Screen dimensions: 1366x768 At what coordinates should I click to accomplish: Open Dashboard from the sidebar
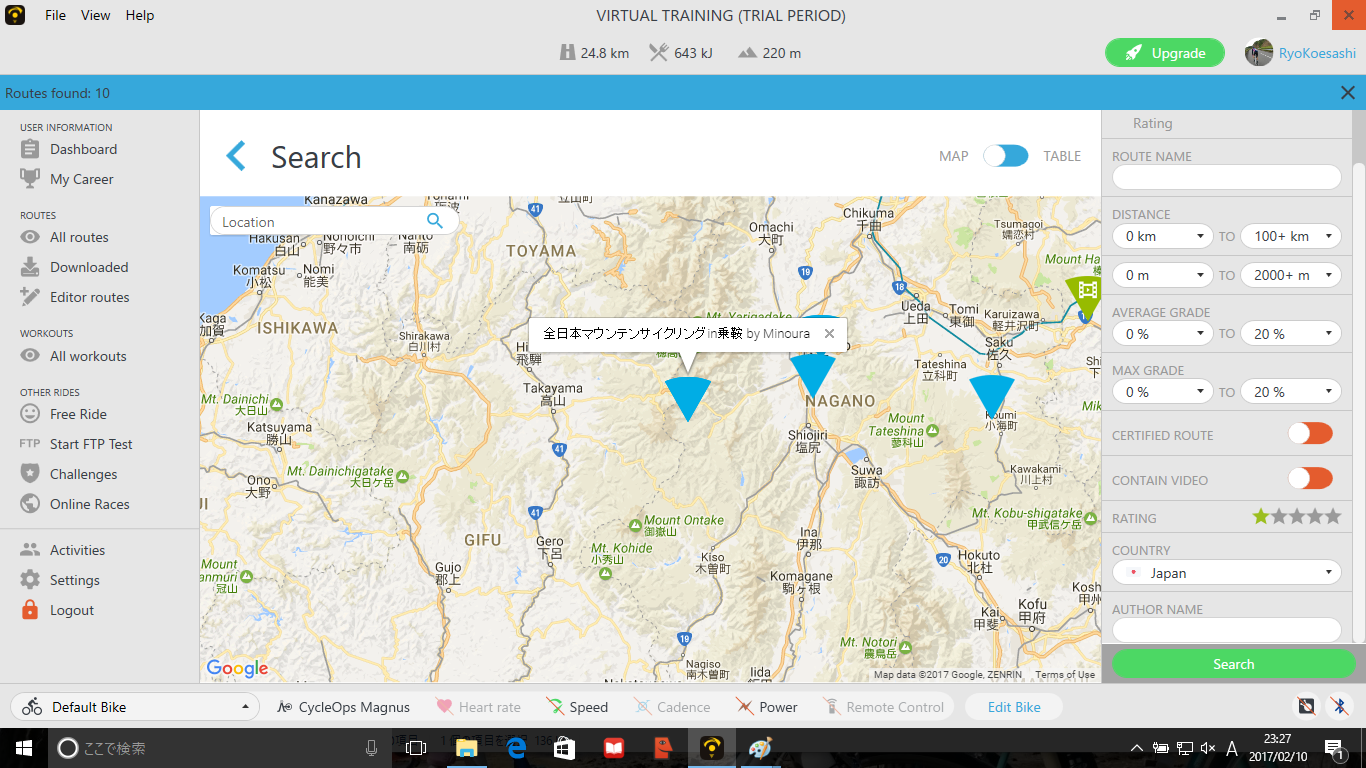pos(83,149)
